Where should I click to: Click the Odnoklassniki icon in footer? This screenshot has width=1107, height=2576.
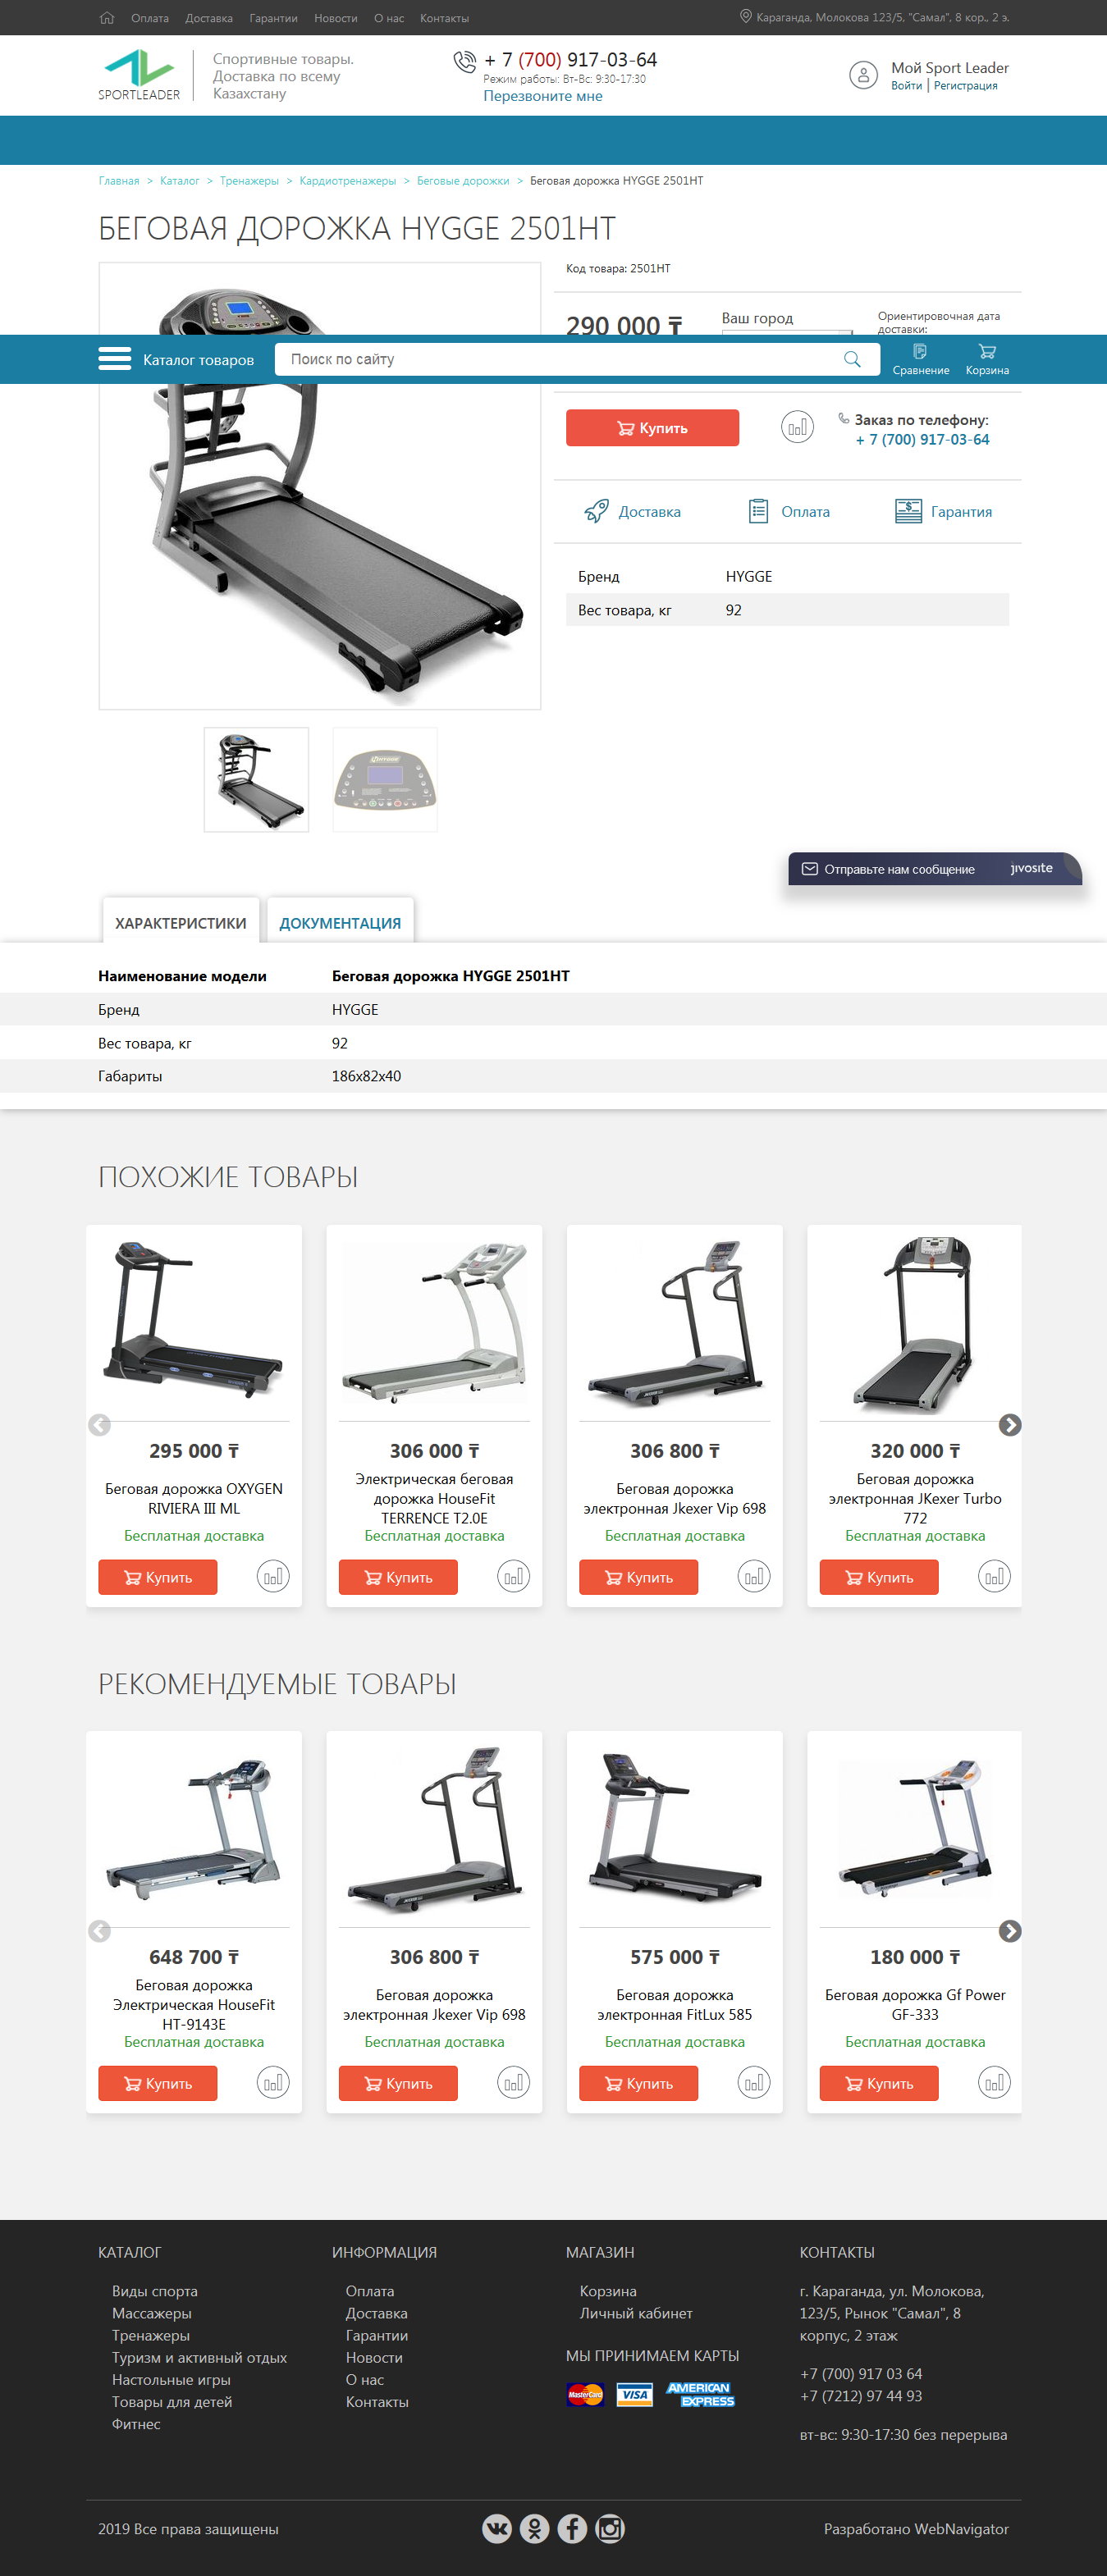pos(535,2528)
